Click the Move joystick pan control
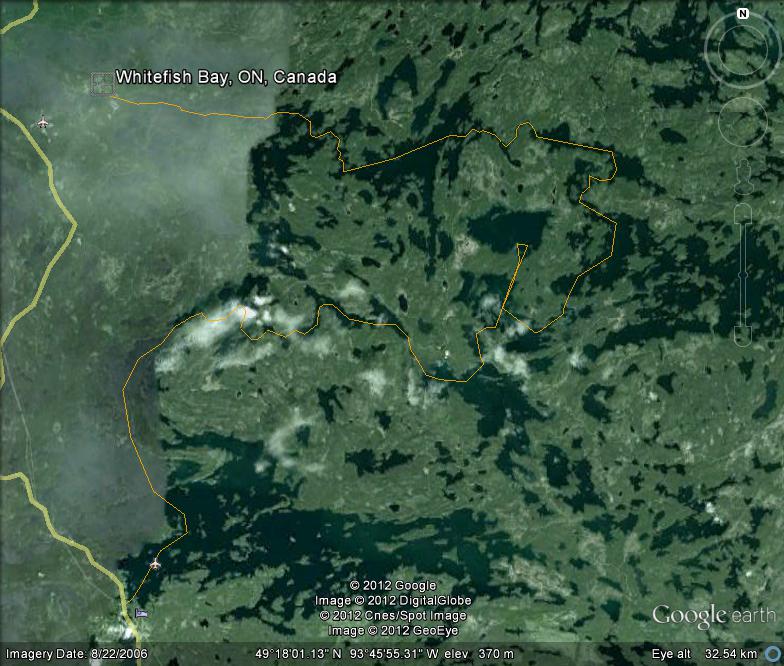 pyautogui.click(x=743, y=121)
